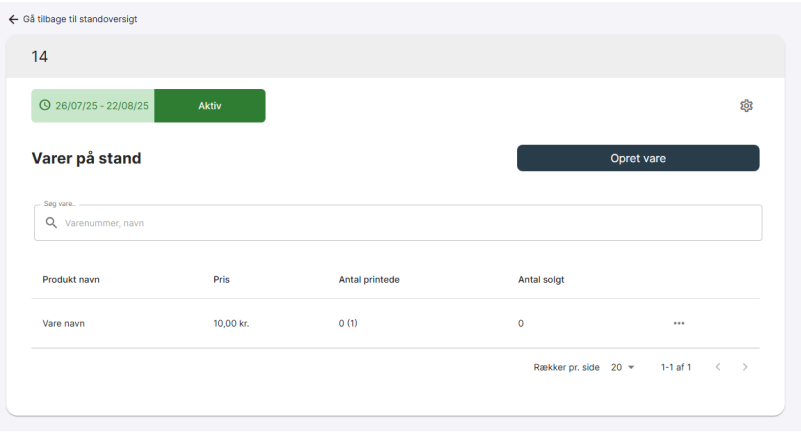Go to previous page chevron
The height and width of the screenshot is (433, 801).
coord(717,368)
